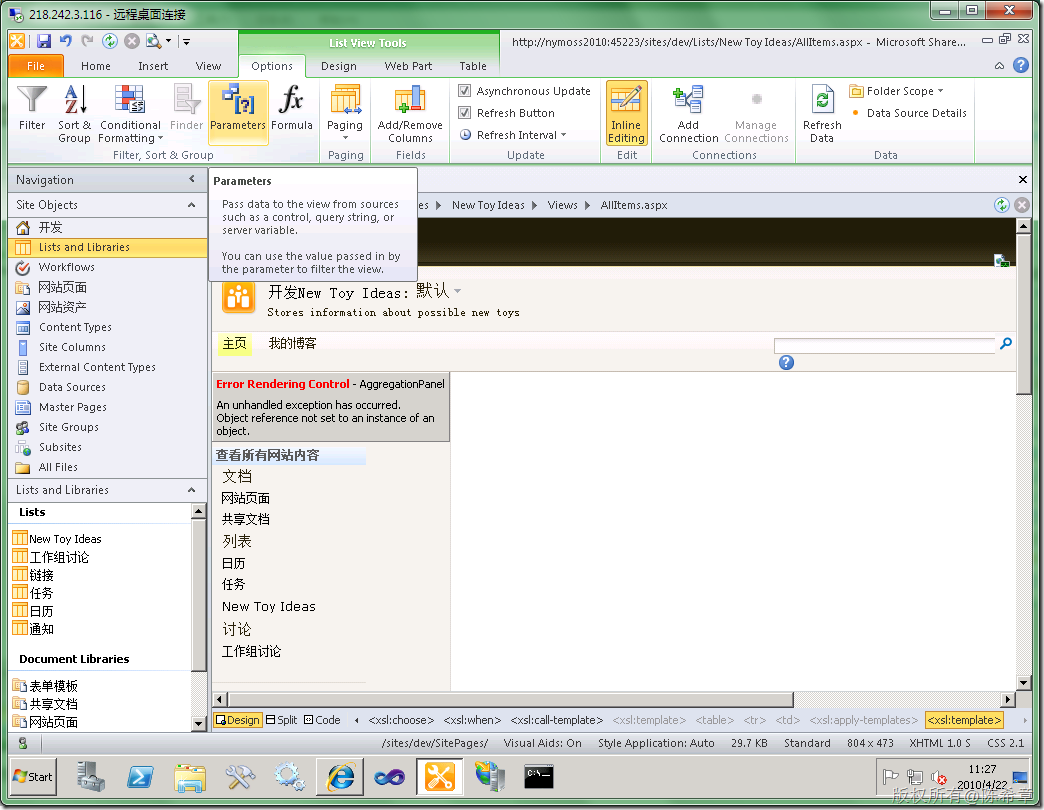This screenshot has width=1044, height=810.
Task: Click horizontal scrollbar of design view
Action: click(510, 700)
